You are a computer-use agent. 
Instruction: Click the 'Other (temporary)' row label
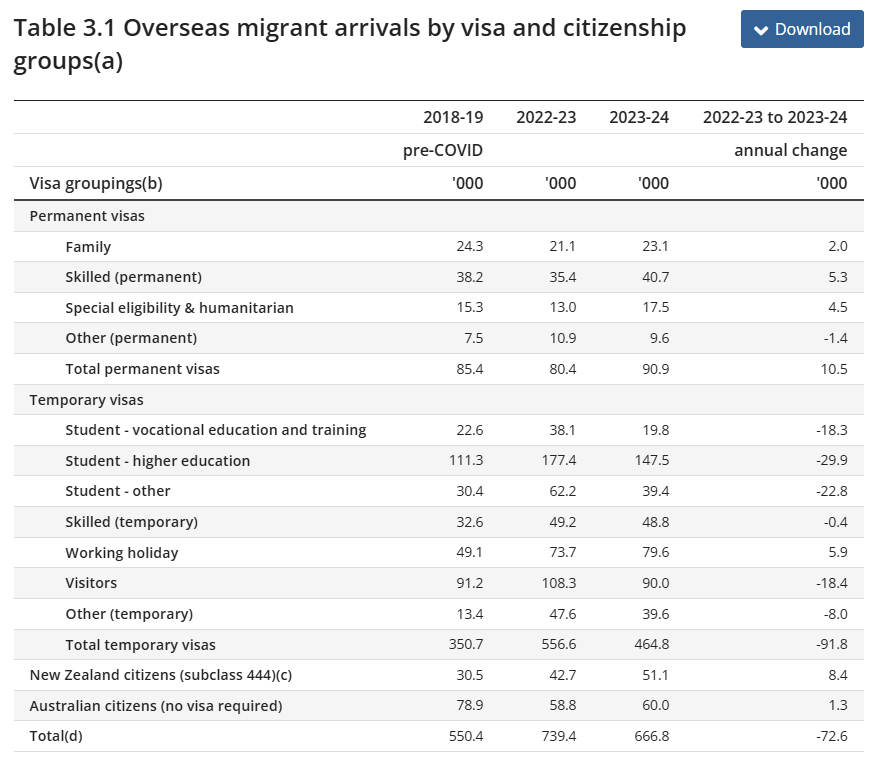pyautogui.click(x=129, y=614)
